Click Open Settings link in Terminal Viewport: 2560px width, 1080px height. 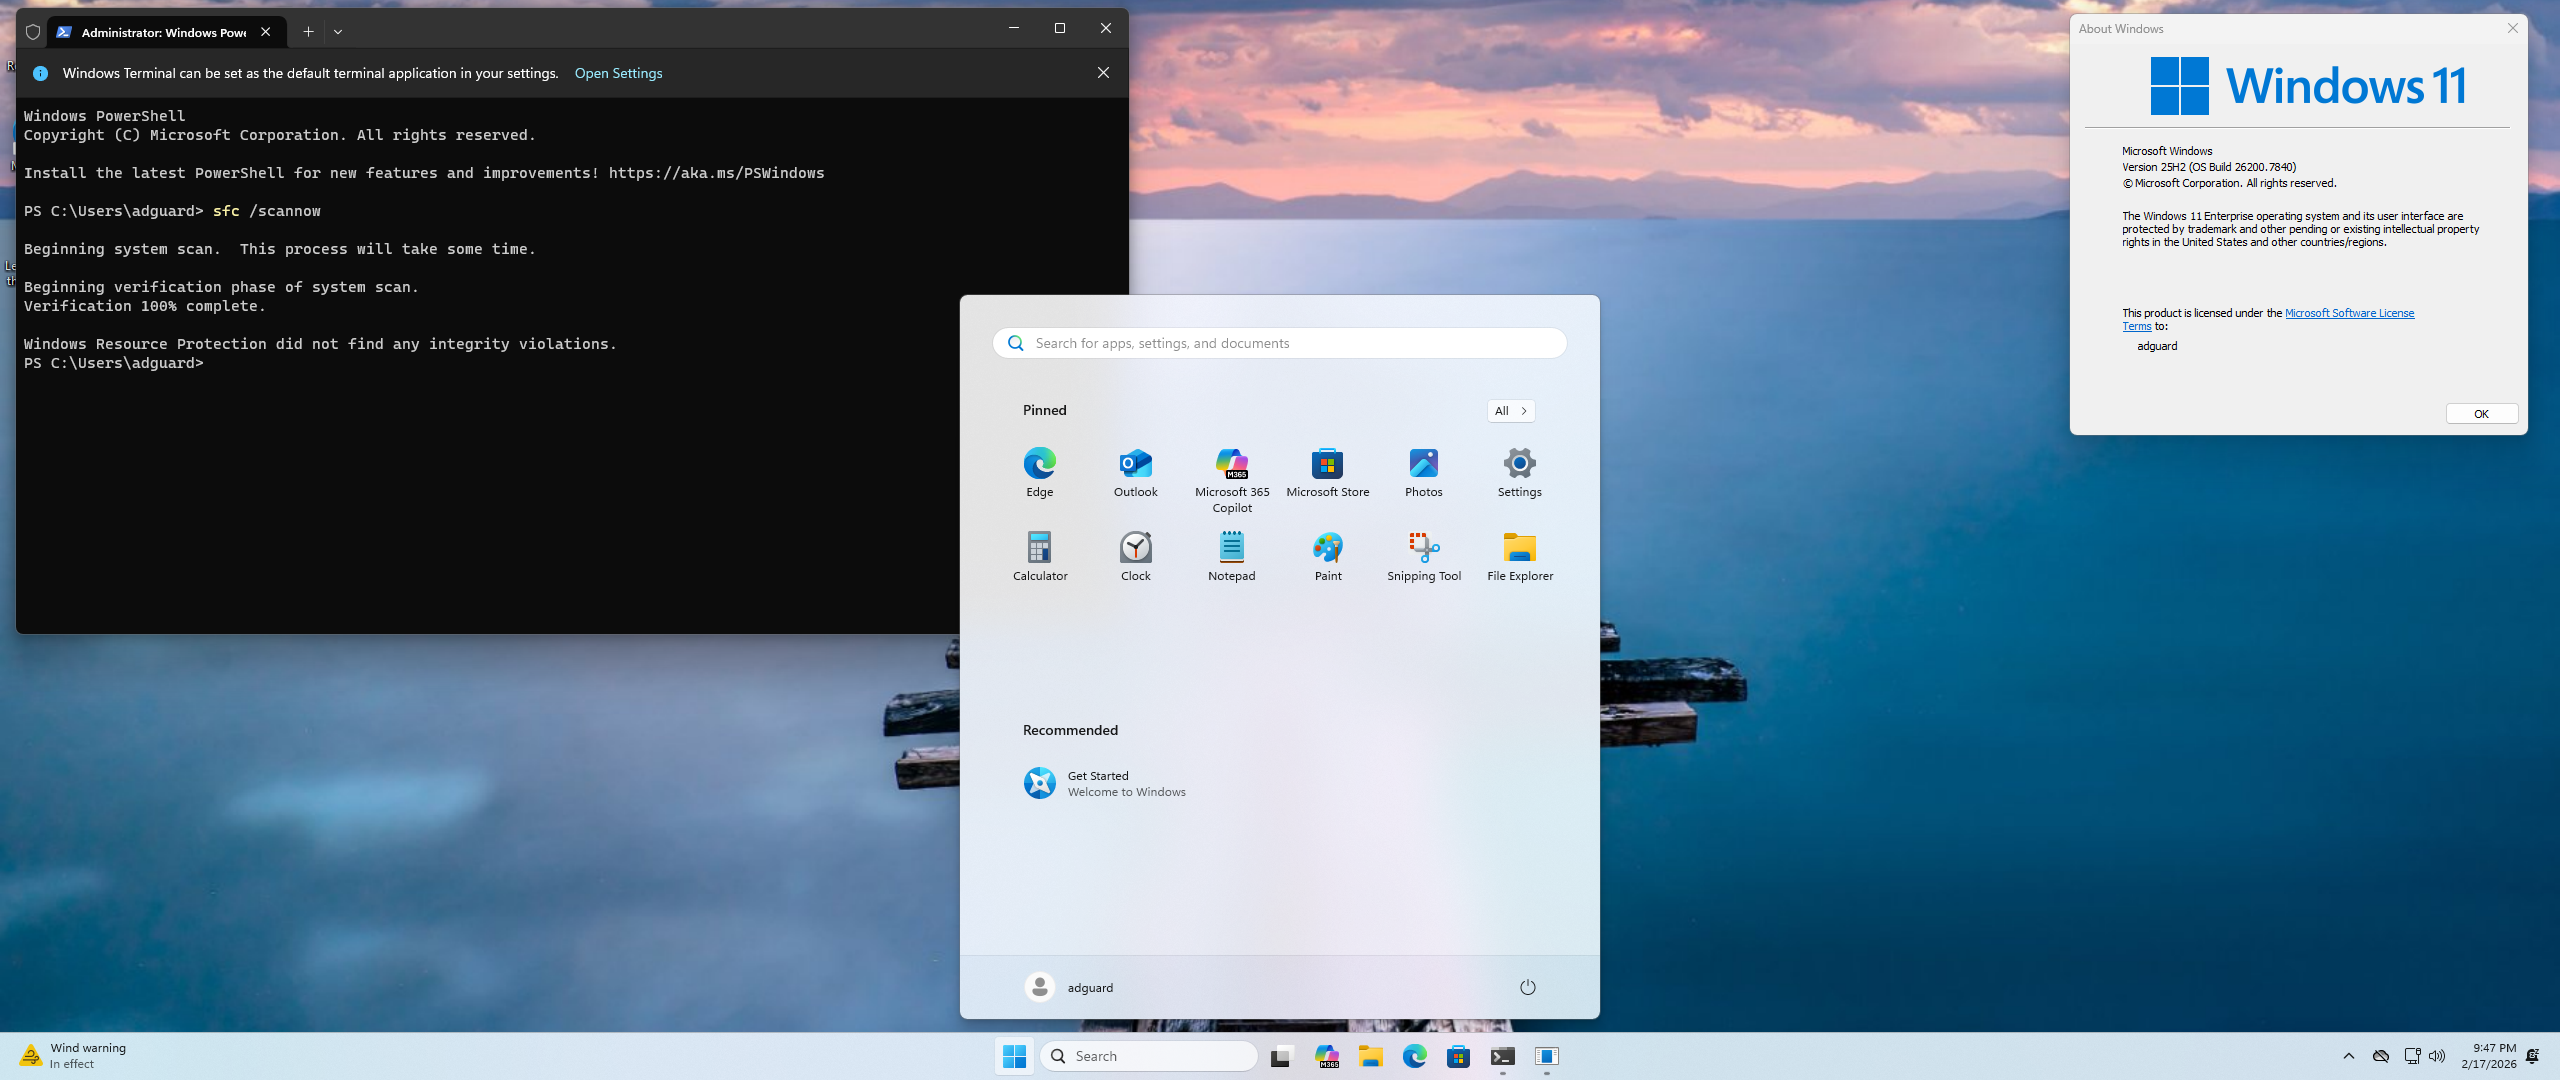click(x=618, y=73)
